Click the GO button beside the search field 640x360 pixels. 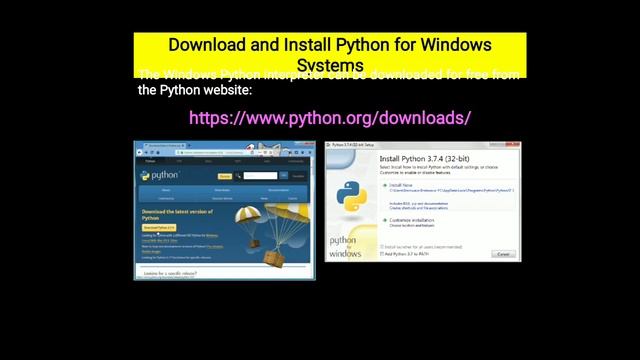pyautogui.click(x=284, y=176)
